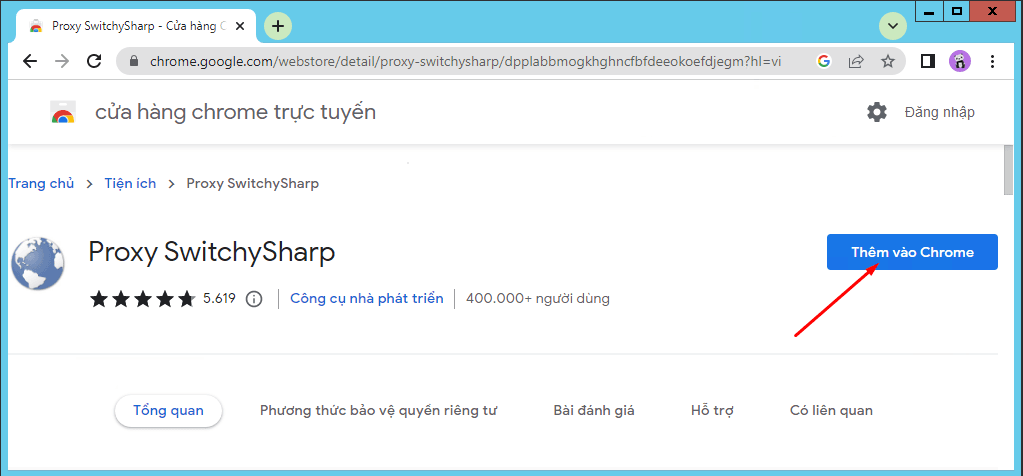
Task: Open the Có liên quan tab
Action: (831, 411)
